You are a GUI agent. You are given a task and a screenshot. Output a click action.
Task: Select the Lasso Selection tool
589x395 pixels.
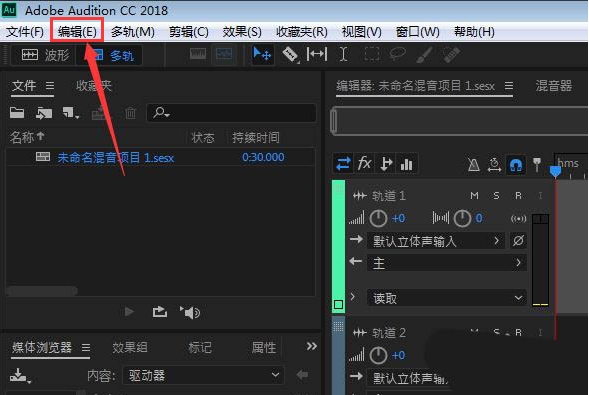pos(397,55)
